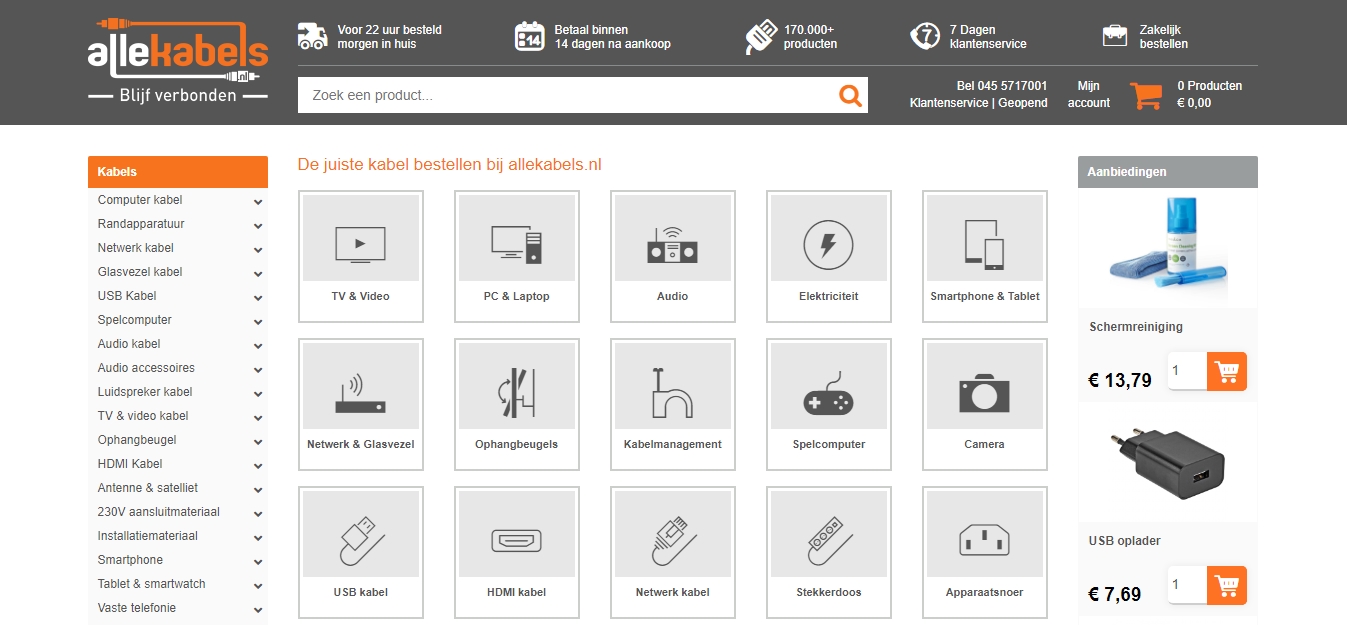Open the Kabelmanagement category tile

point(673,404)
